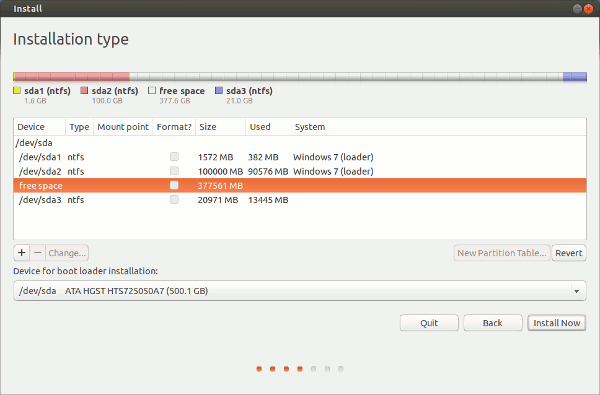Open the Change... partition dialog
This screenshot has width=600, height=395.
coord(67,253)
